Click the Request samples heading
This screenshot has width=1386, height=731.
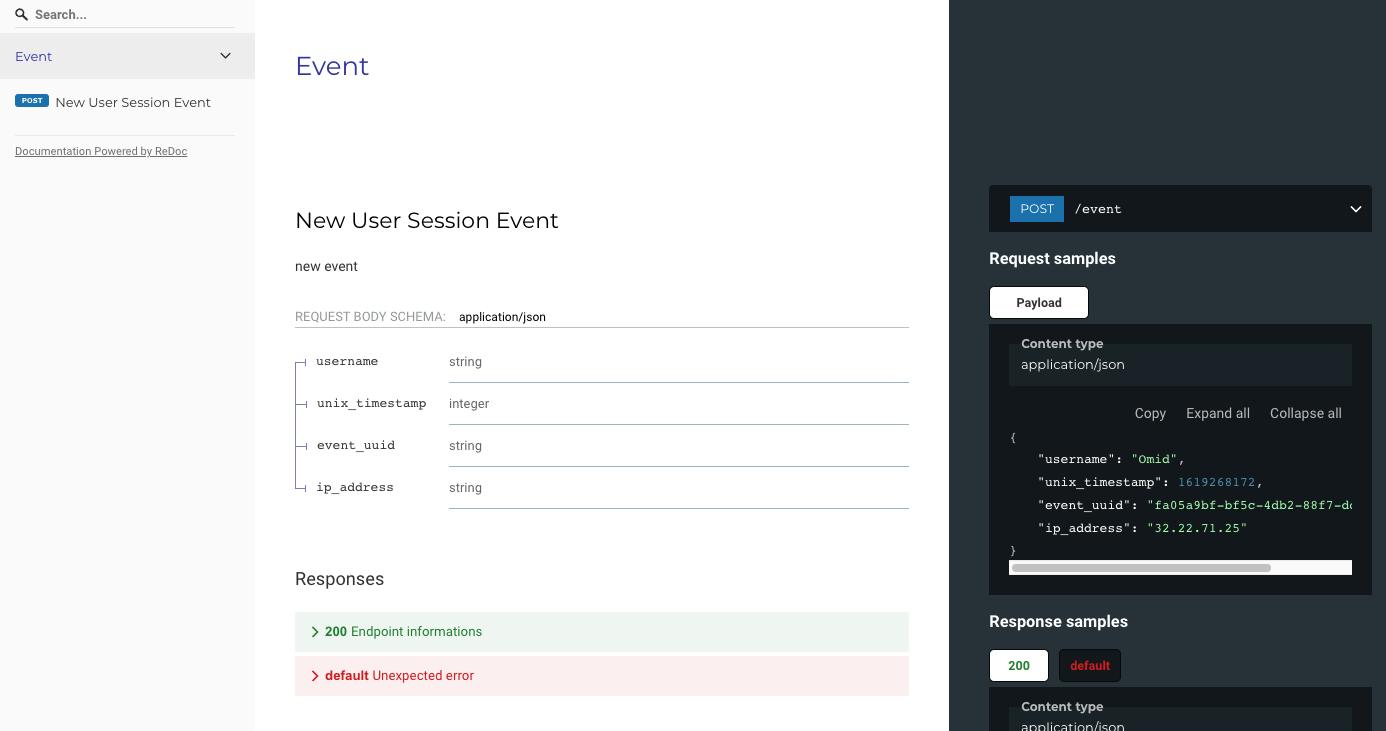pyautogui.click(x=1052, y=259)
